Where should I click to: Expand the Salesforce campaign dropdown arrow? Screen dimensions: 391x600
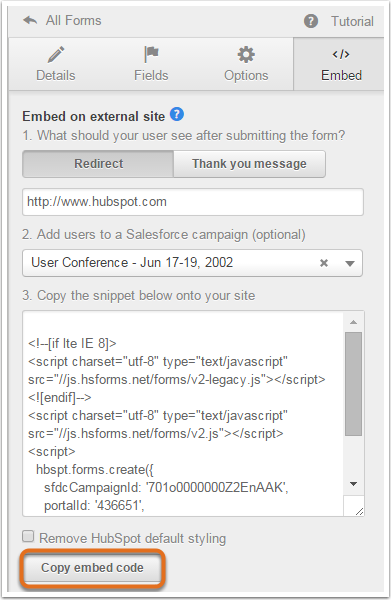pos(350,263)
